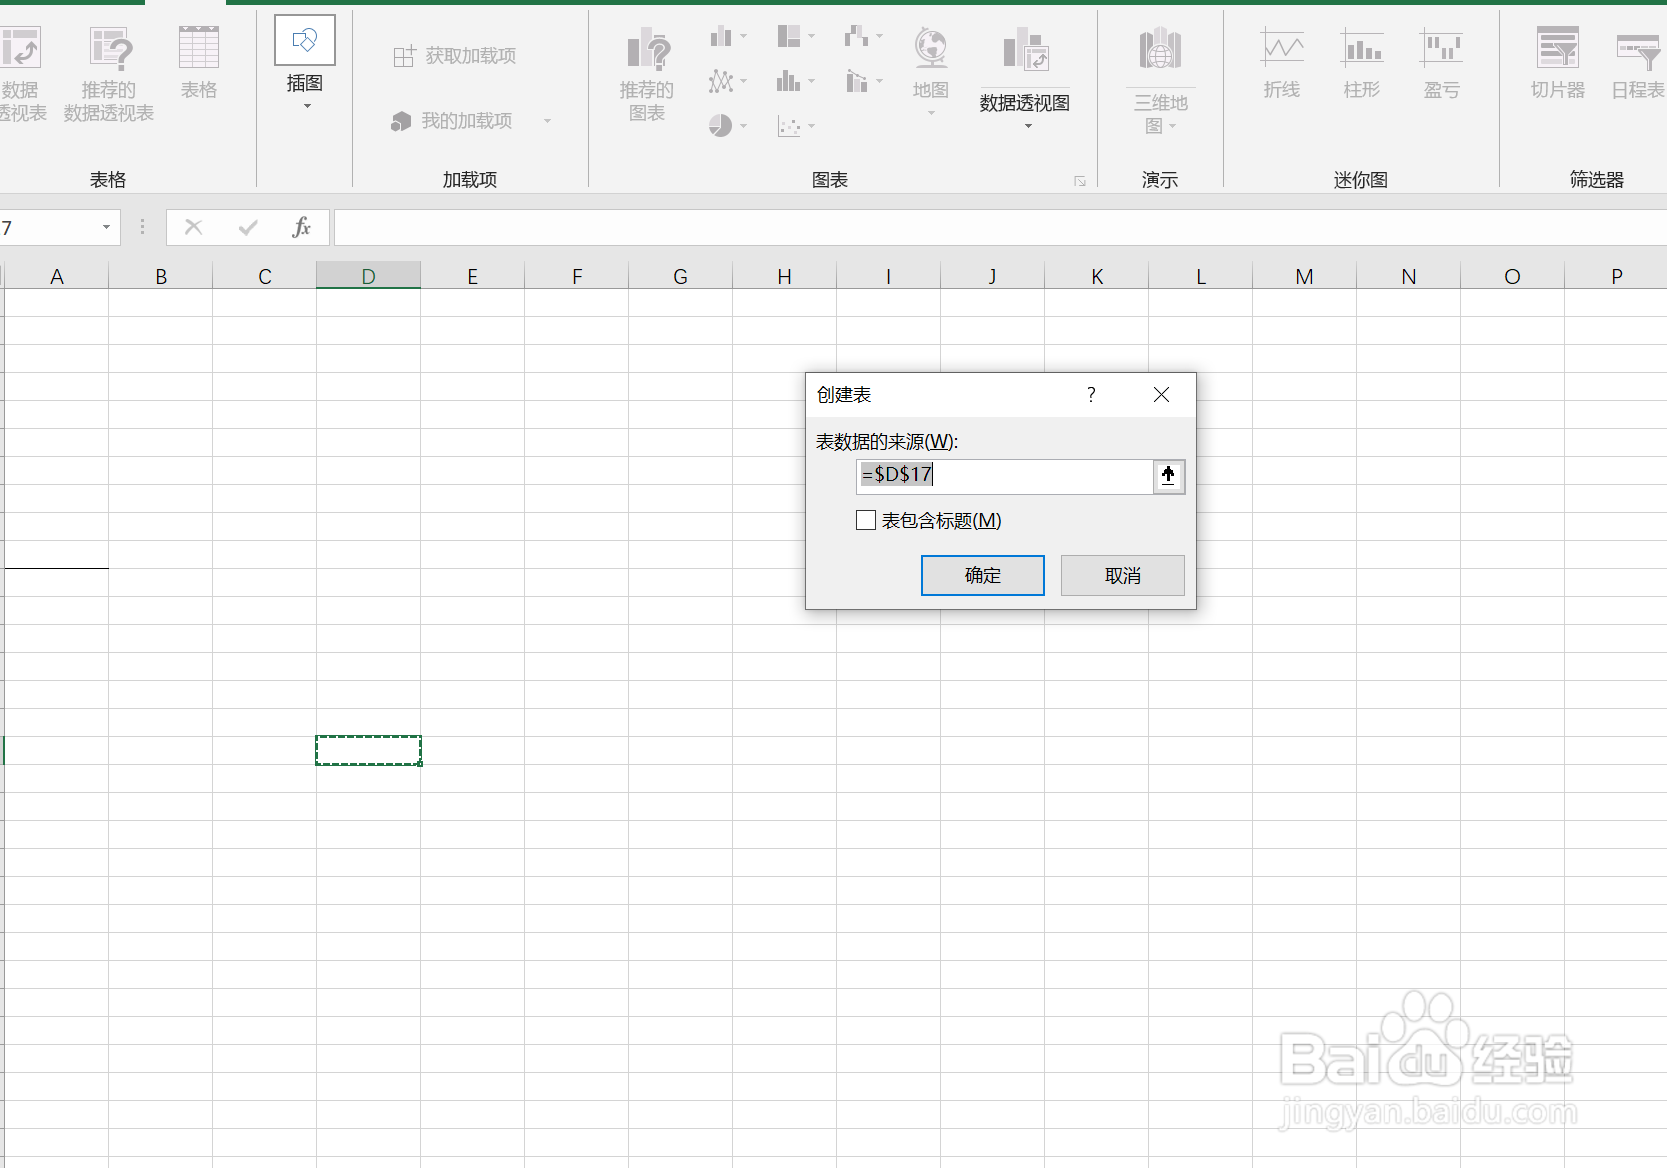1667x1168 pixels.
Task: Insert a Win/Loss (盈亏) sparkline
Action: pyautogui.click(x=1441, y=62)
